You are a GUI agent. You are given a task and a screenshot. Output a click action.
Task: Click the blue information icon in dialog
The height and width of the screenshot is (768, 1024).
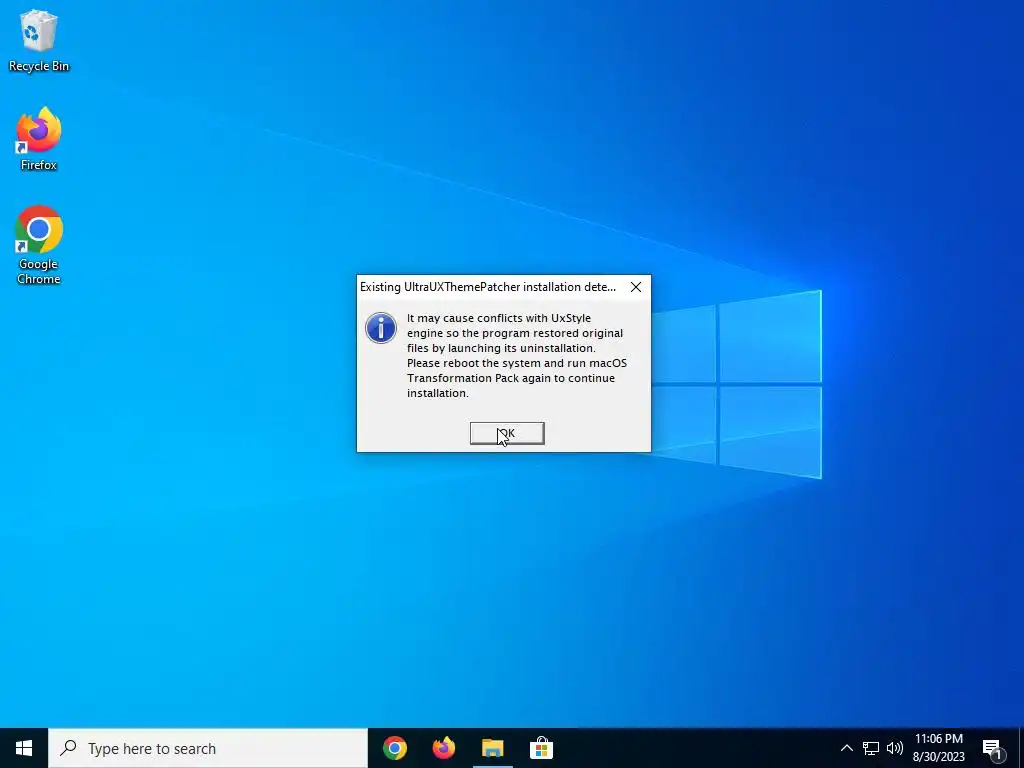coord(381,328)
